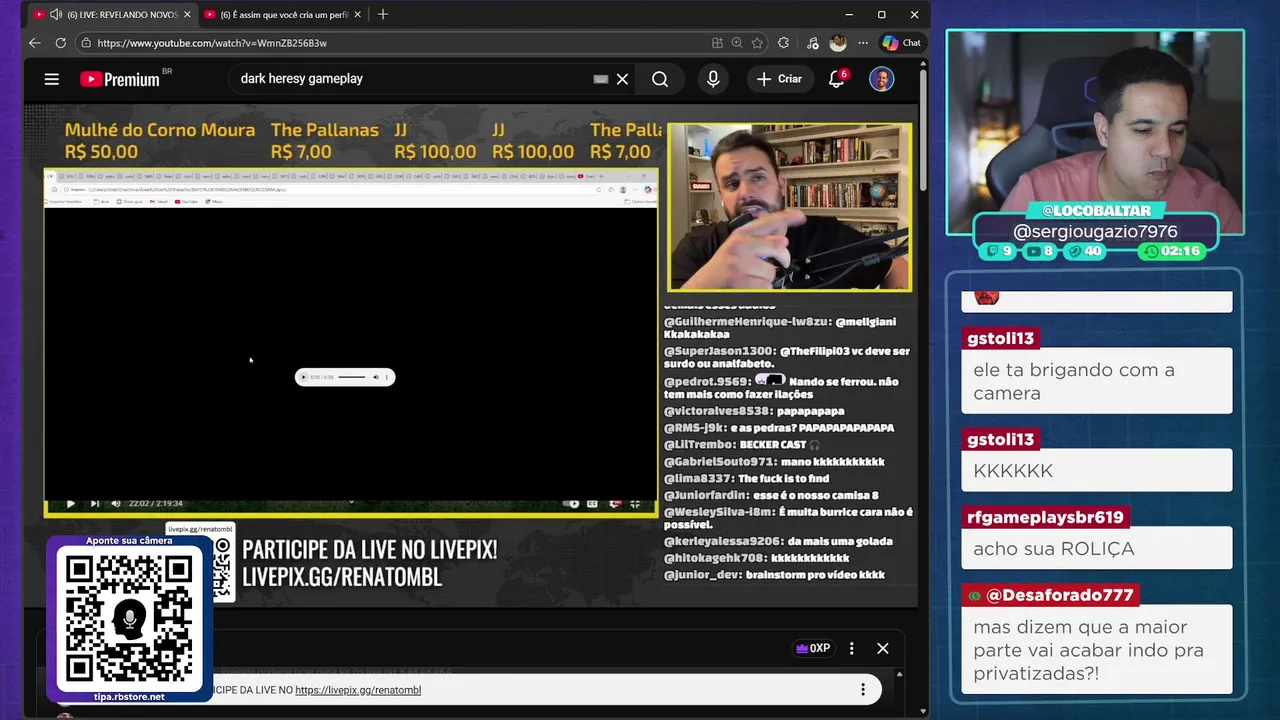Go back with the browser back arrow
Viewport: 1280px width, 720px height.
click(x=34, y=43)
